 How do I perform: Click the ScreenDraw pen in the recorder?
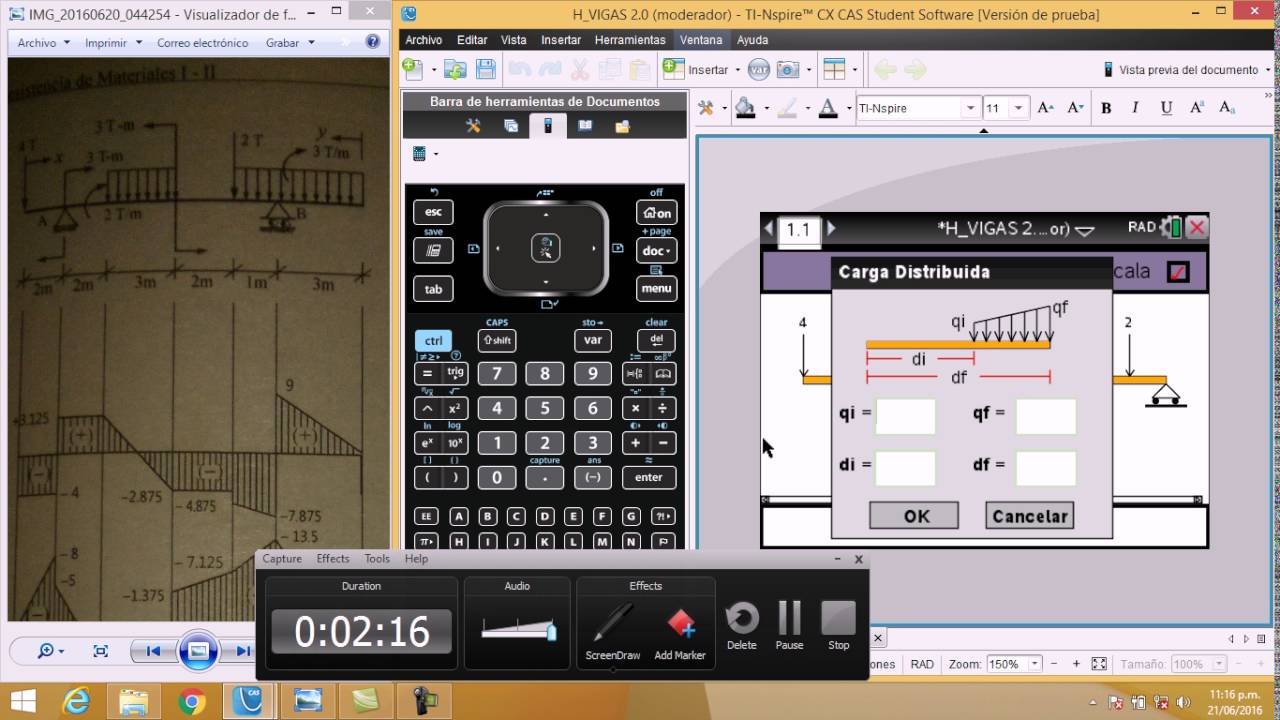[612, 631]
